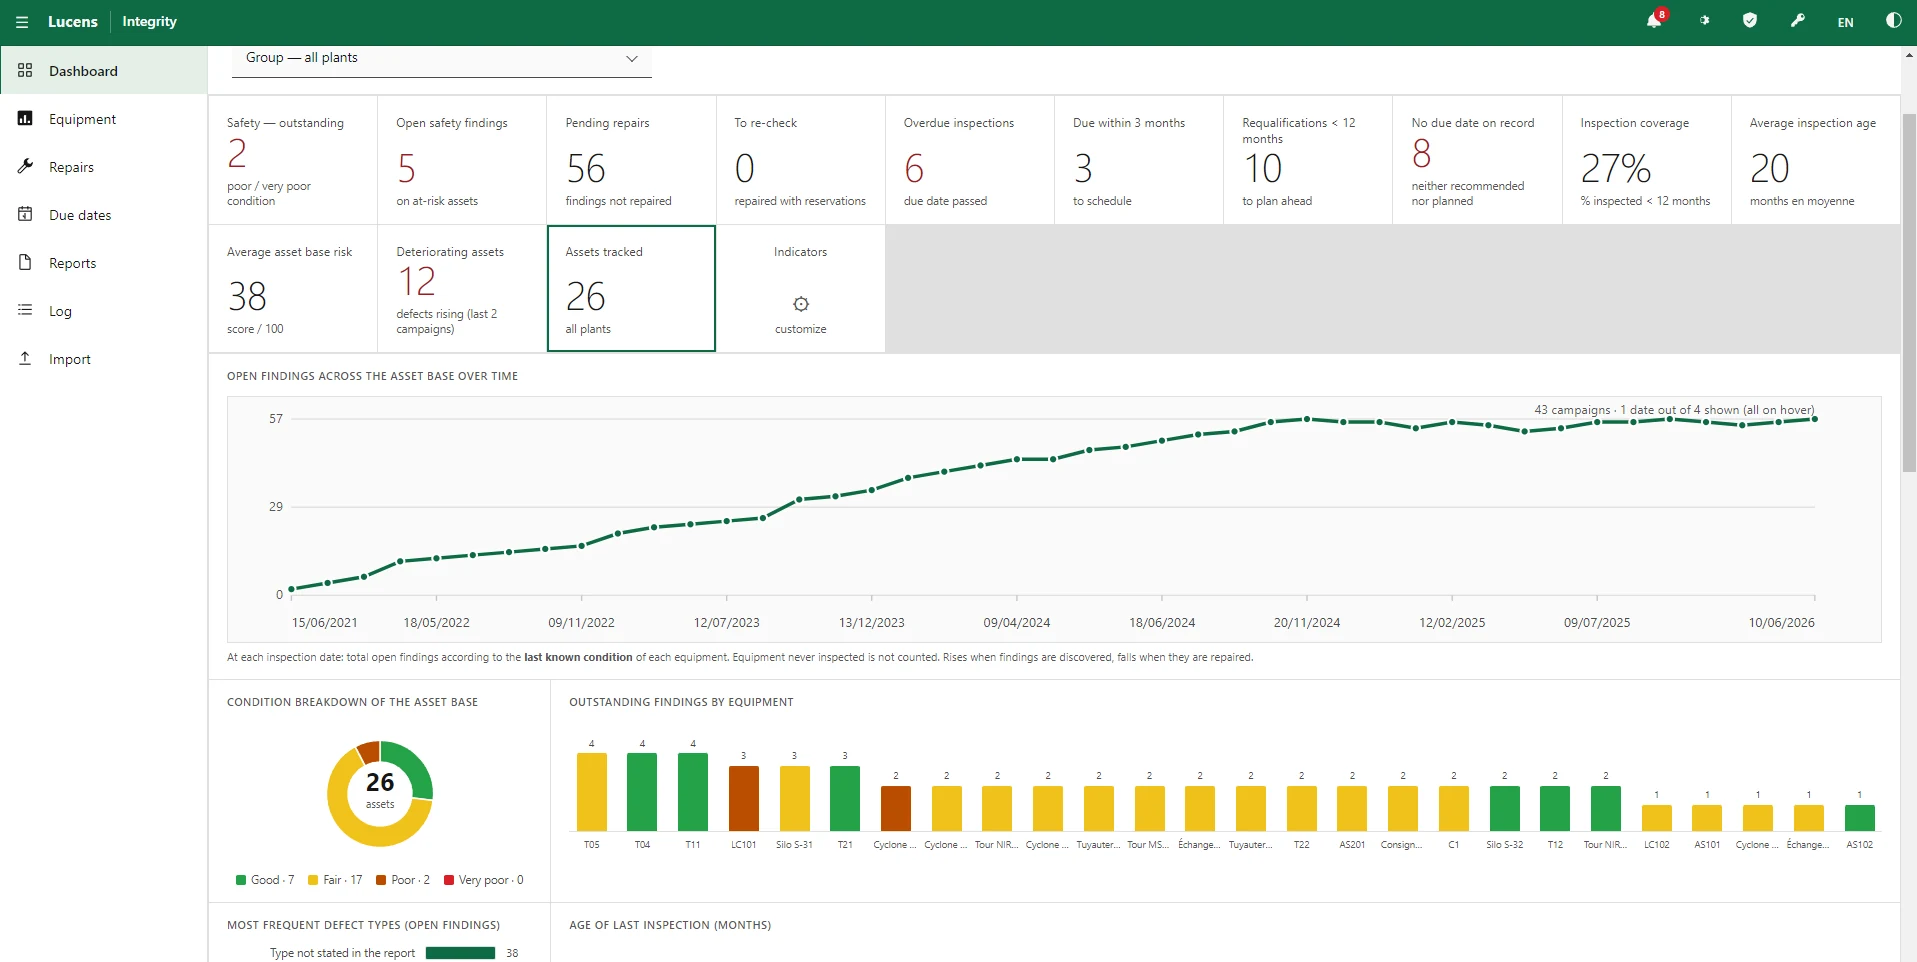
Task: Open the 'Open safety findings' card
Action: click(x=462, y=160)
